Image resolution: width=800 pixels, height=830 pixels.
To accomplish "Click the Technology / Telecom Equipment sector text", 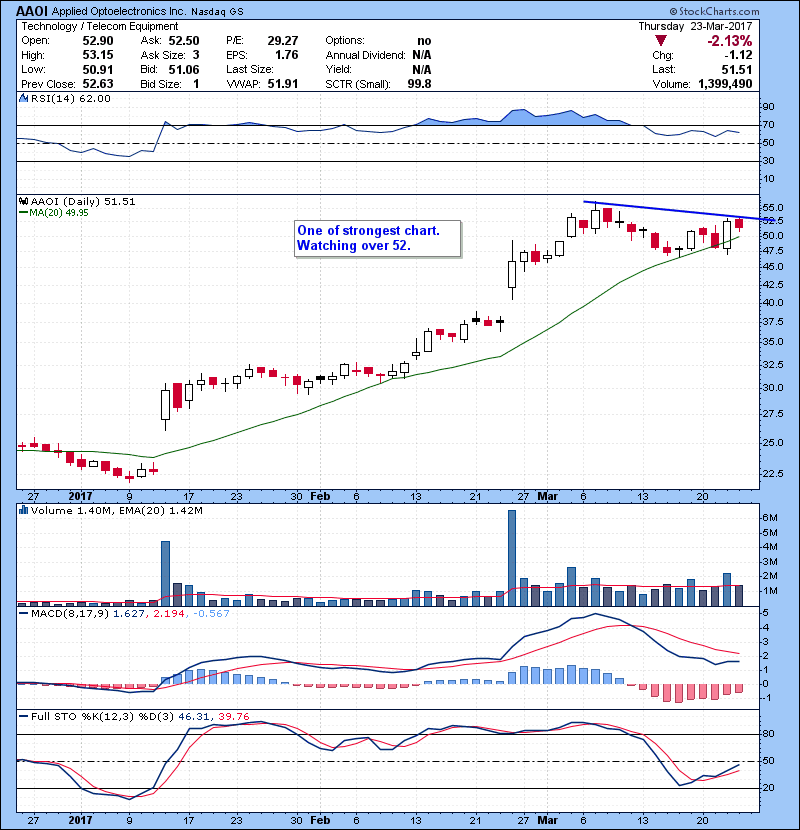I will 100,26.
